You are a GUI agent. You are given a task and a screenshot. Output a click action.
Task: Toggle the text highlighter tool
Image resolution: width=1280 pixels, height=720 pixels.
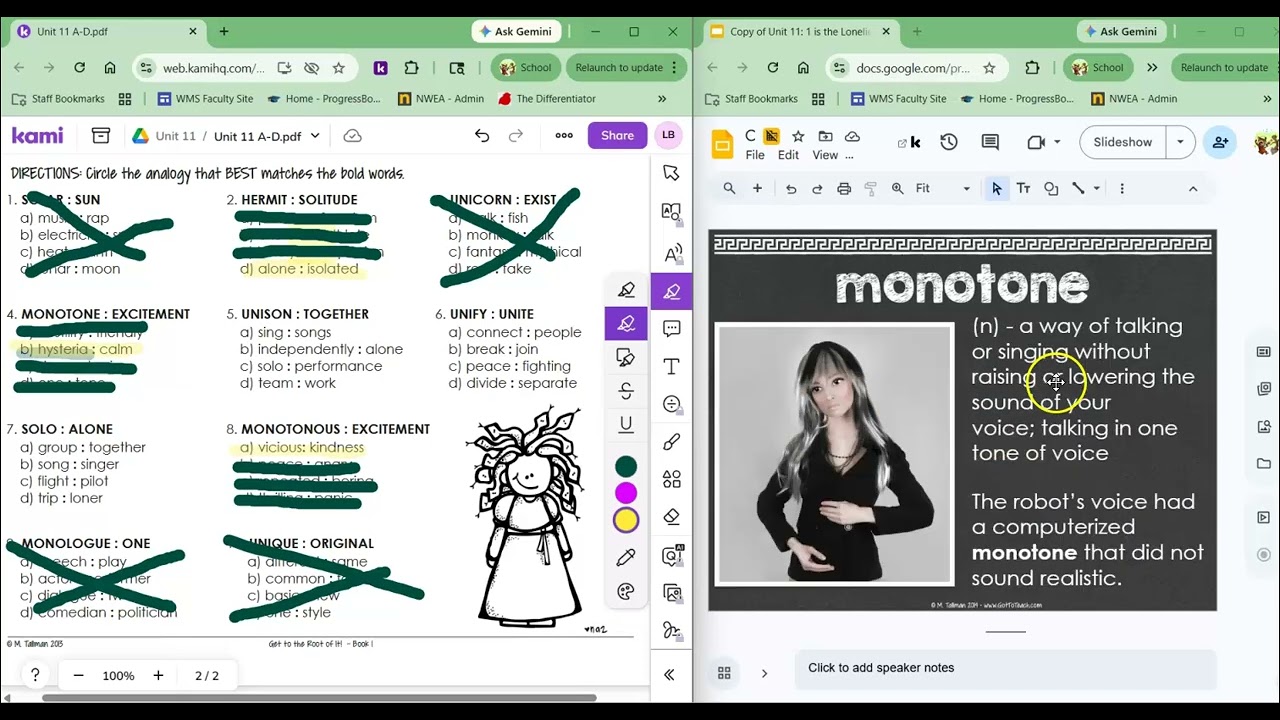[626, 324]
